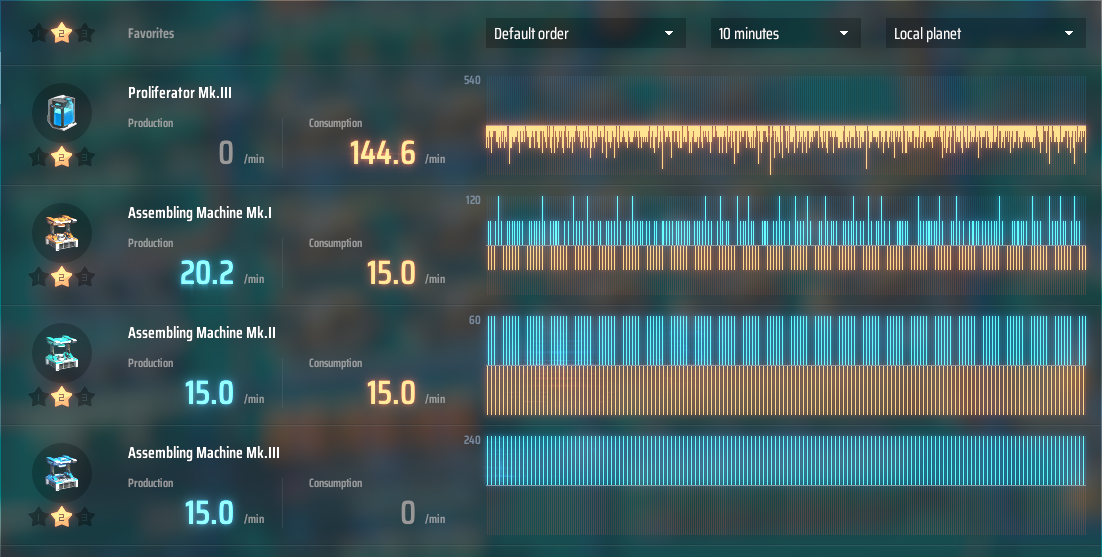The image size is (1102, 557).
Task: Unfavorite Assembling Machine Mk.I via star 2
Action: tap(62, 277)
